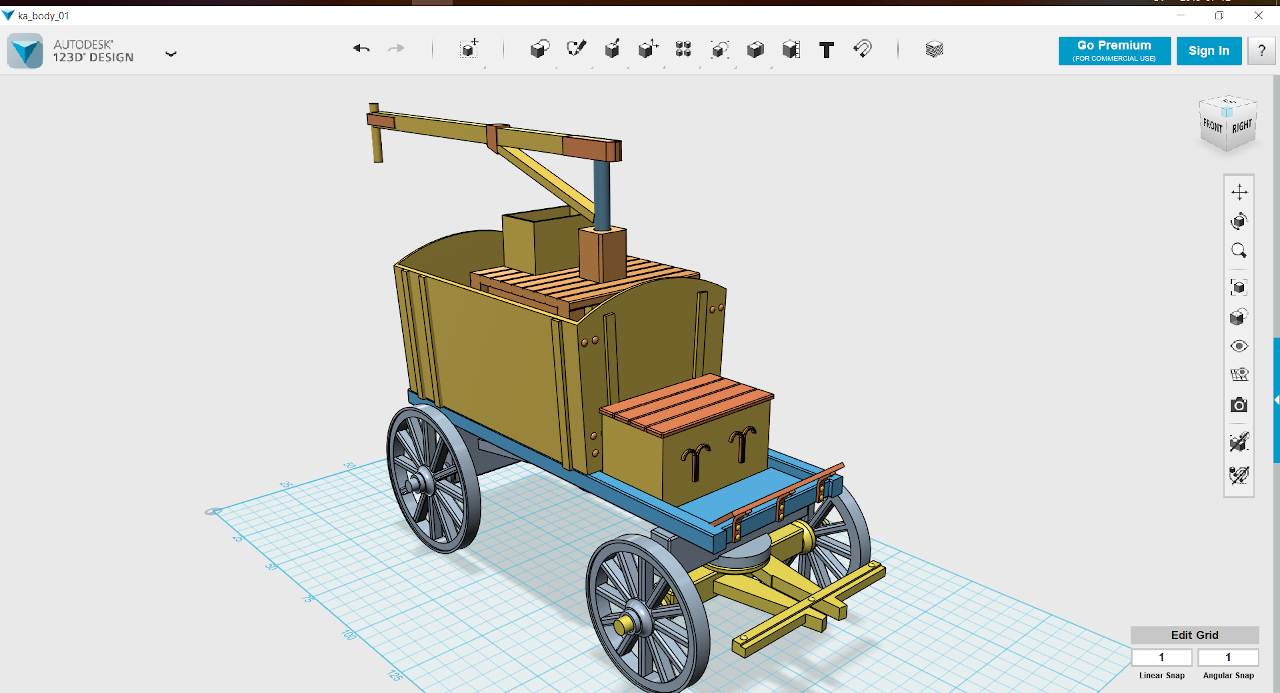The height and width of the screenshot is (693, 1280).
Task: Click the Sign In button
Action: tap(1209, 51)
